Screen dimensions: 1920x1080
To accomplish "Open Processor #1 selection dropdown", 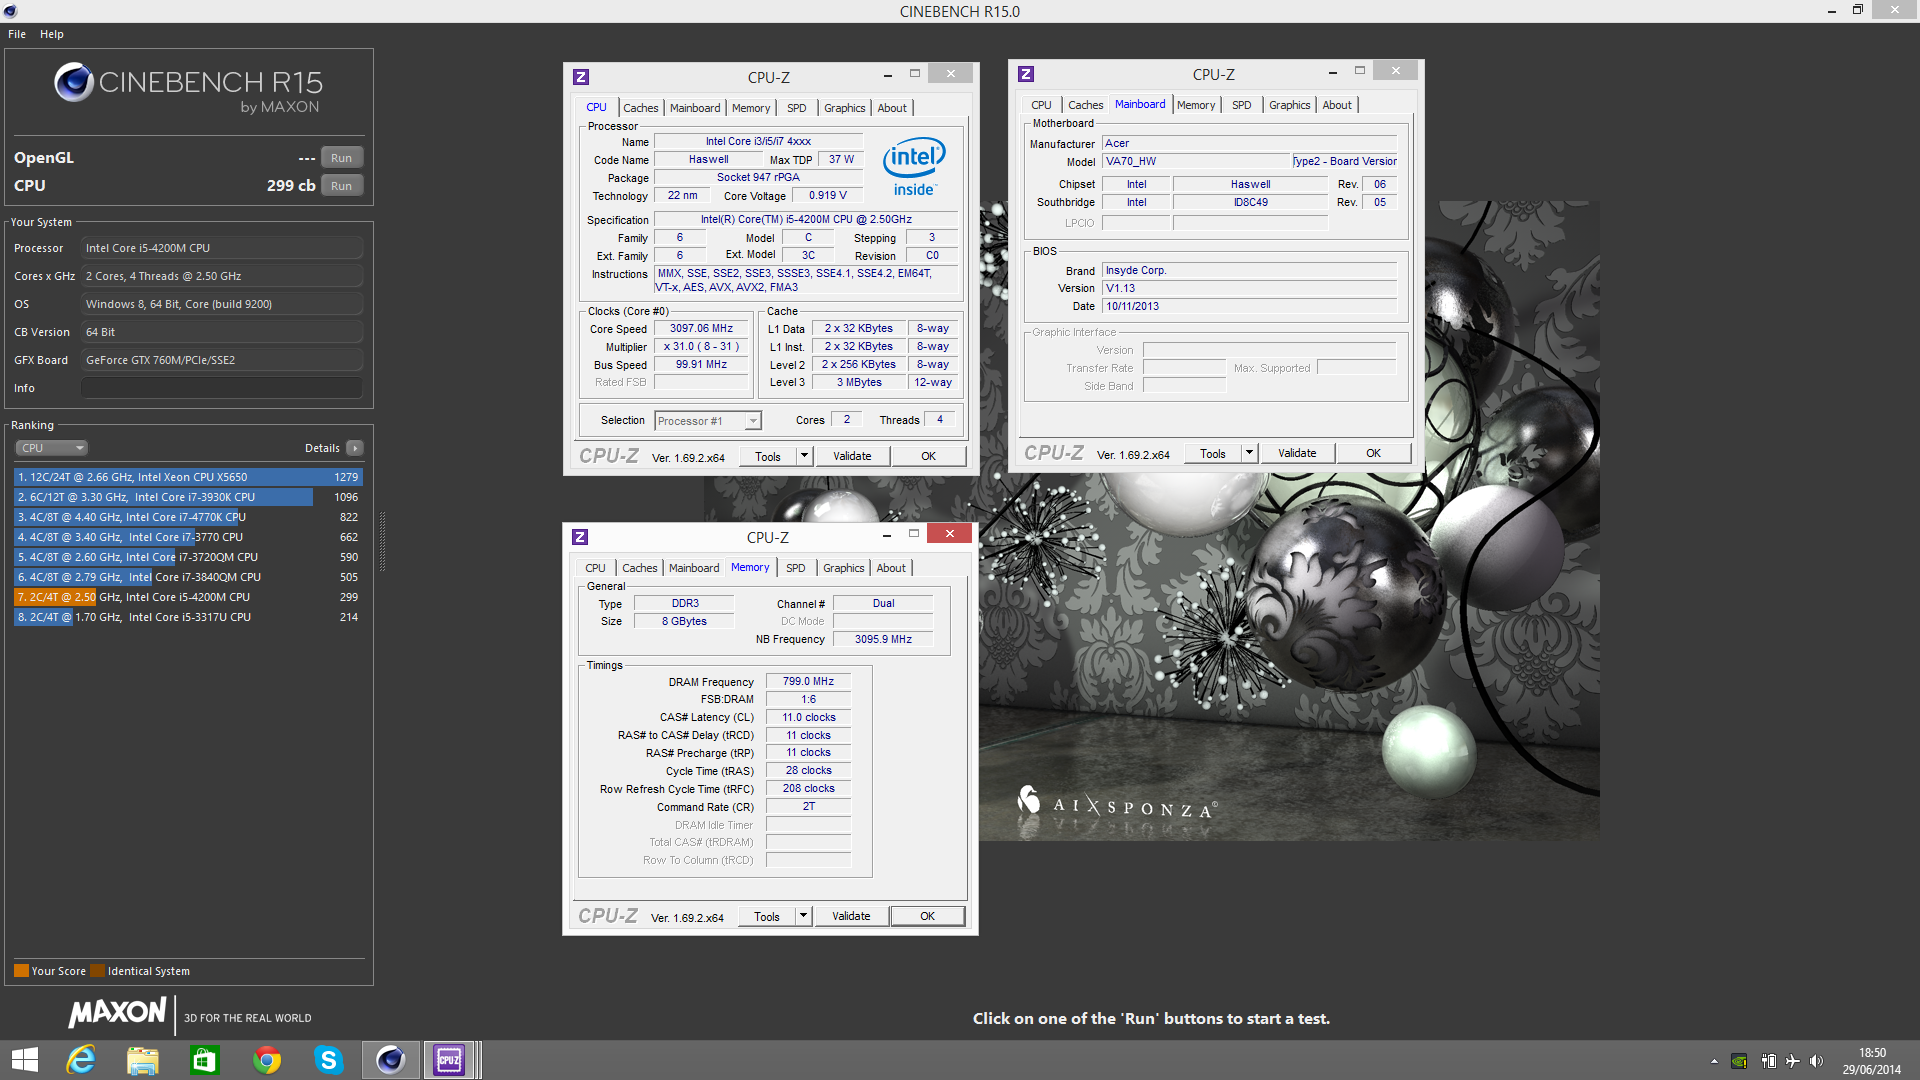I will [x=708, y=421].
